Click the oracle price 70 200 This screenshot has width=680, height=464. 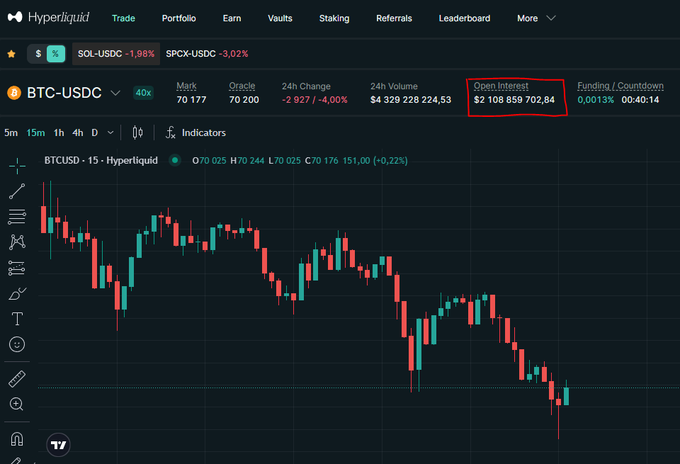244,100
